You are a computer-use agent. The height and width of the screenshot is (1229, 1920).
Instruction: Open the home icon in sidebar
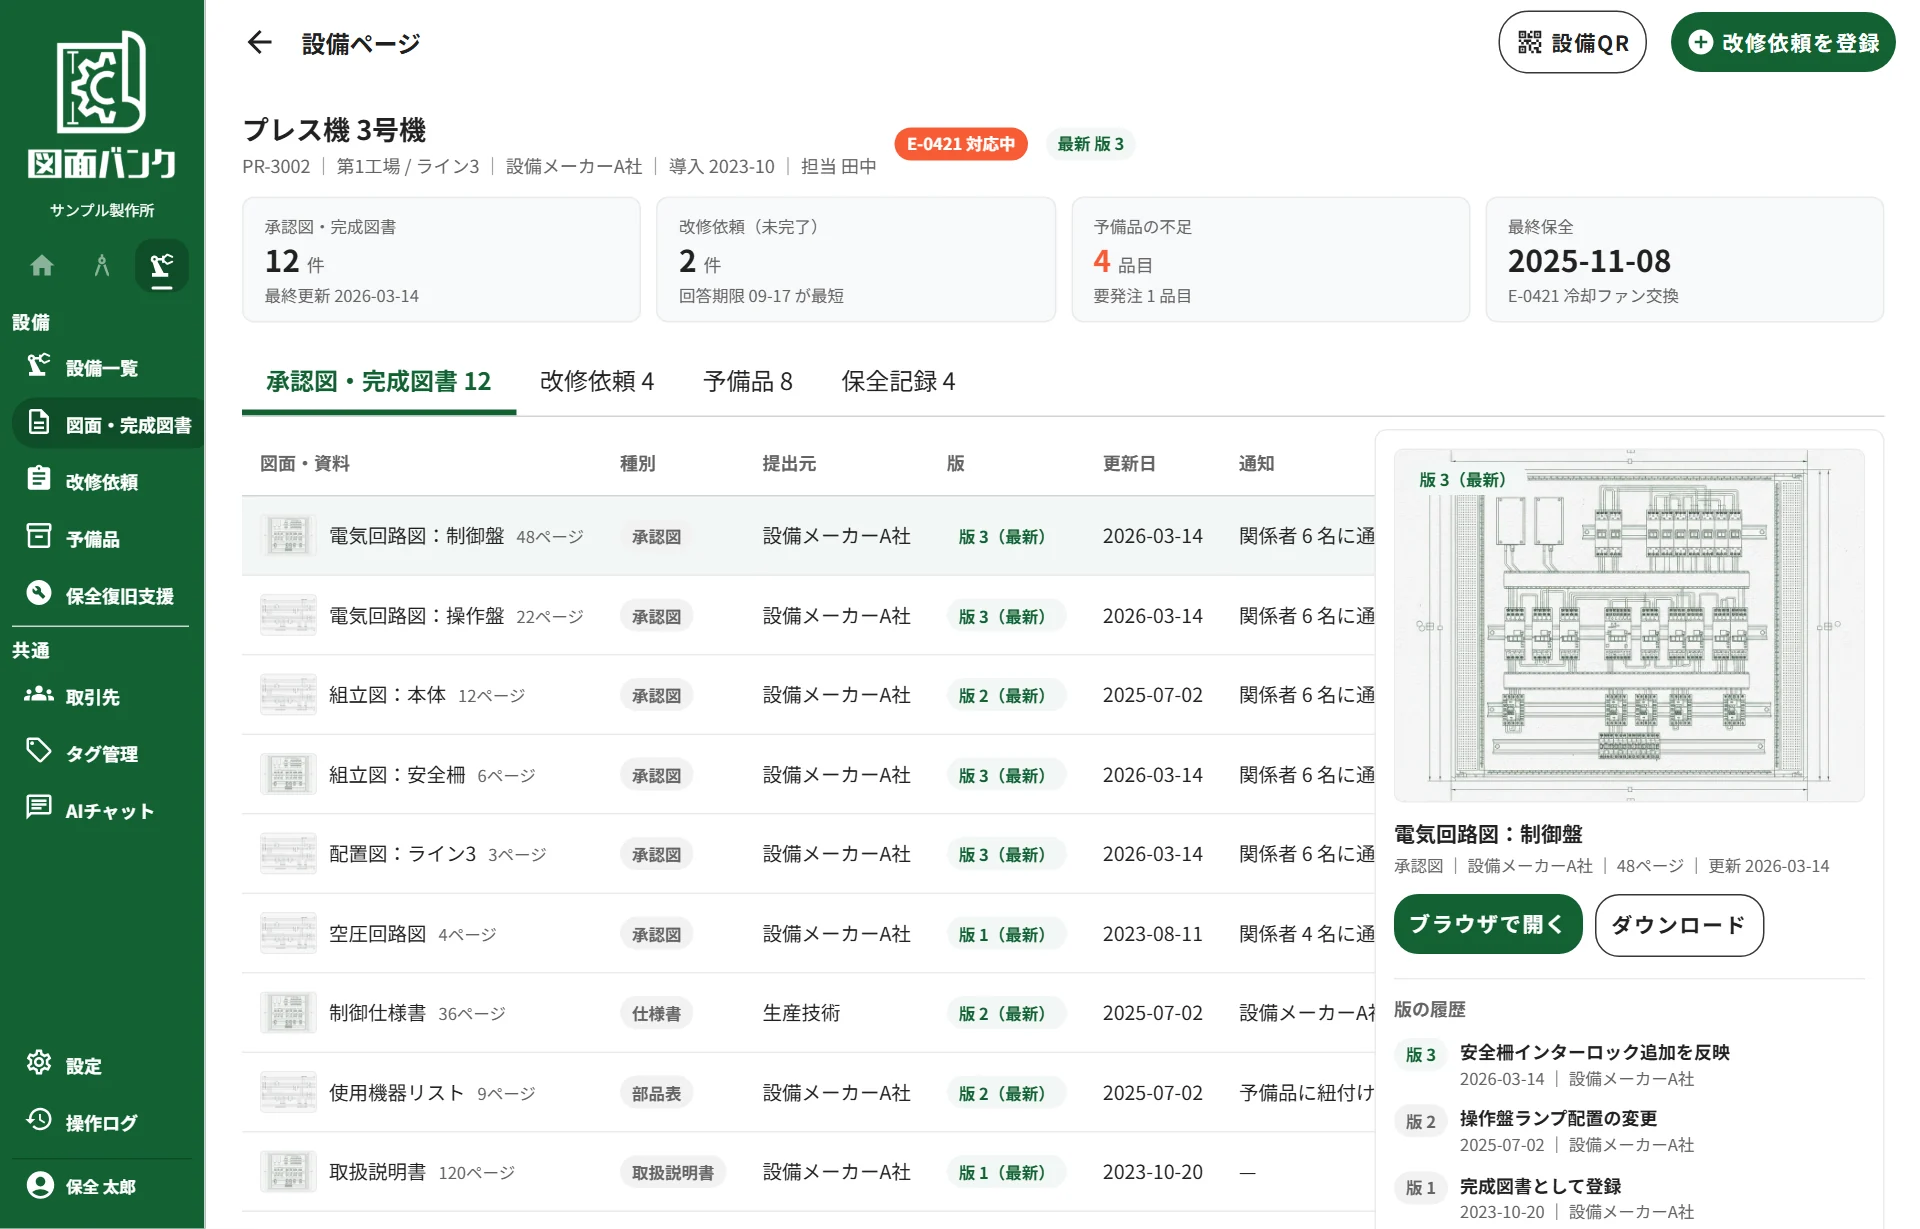pyautogui.click(x=42, y=266)
